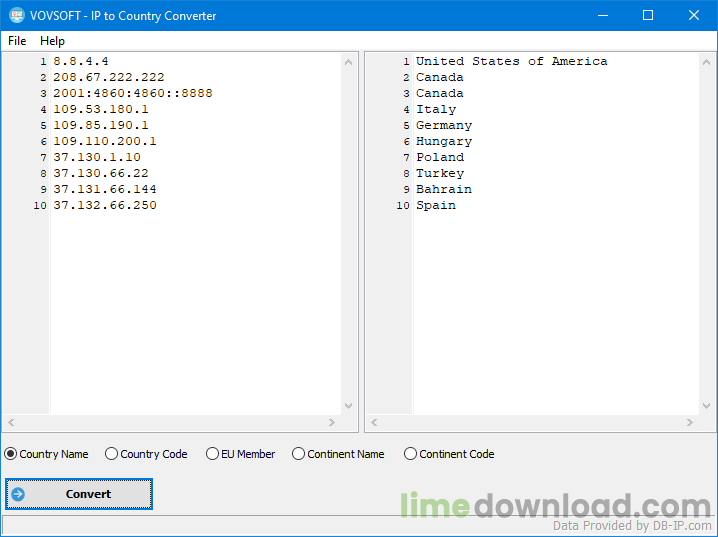
Task: Click down arrow of country list vertical scrollbar
Action: click(x=707, y=406)
